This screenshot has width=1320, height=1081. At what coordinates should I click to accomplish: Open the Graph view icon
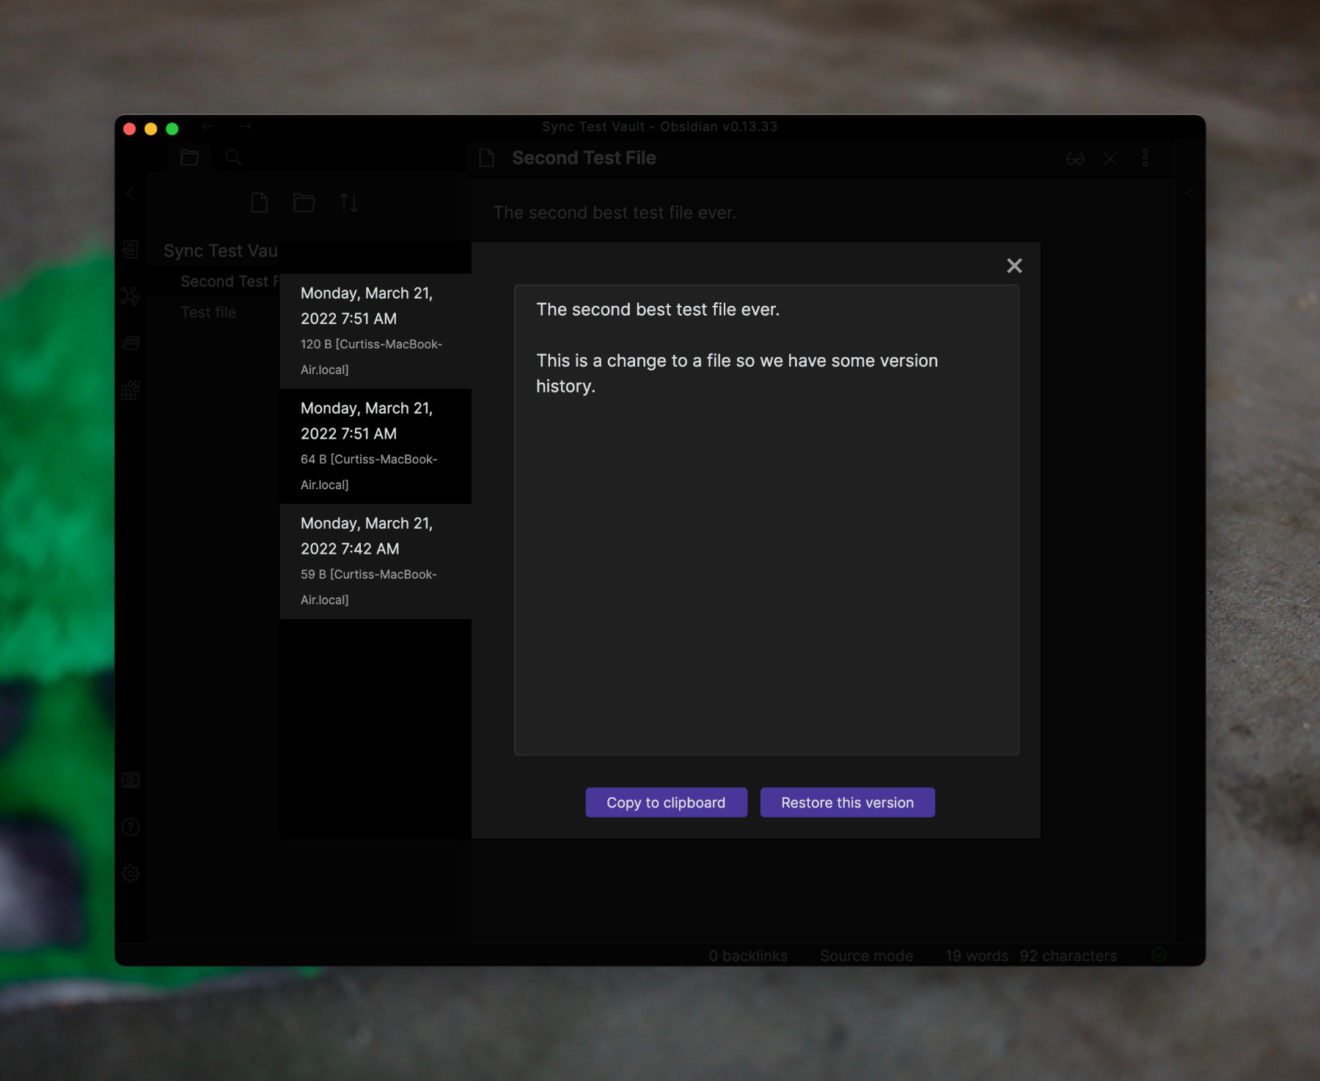[130, 295]
